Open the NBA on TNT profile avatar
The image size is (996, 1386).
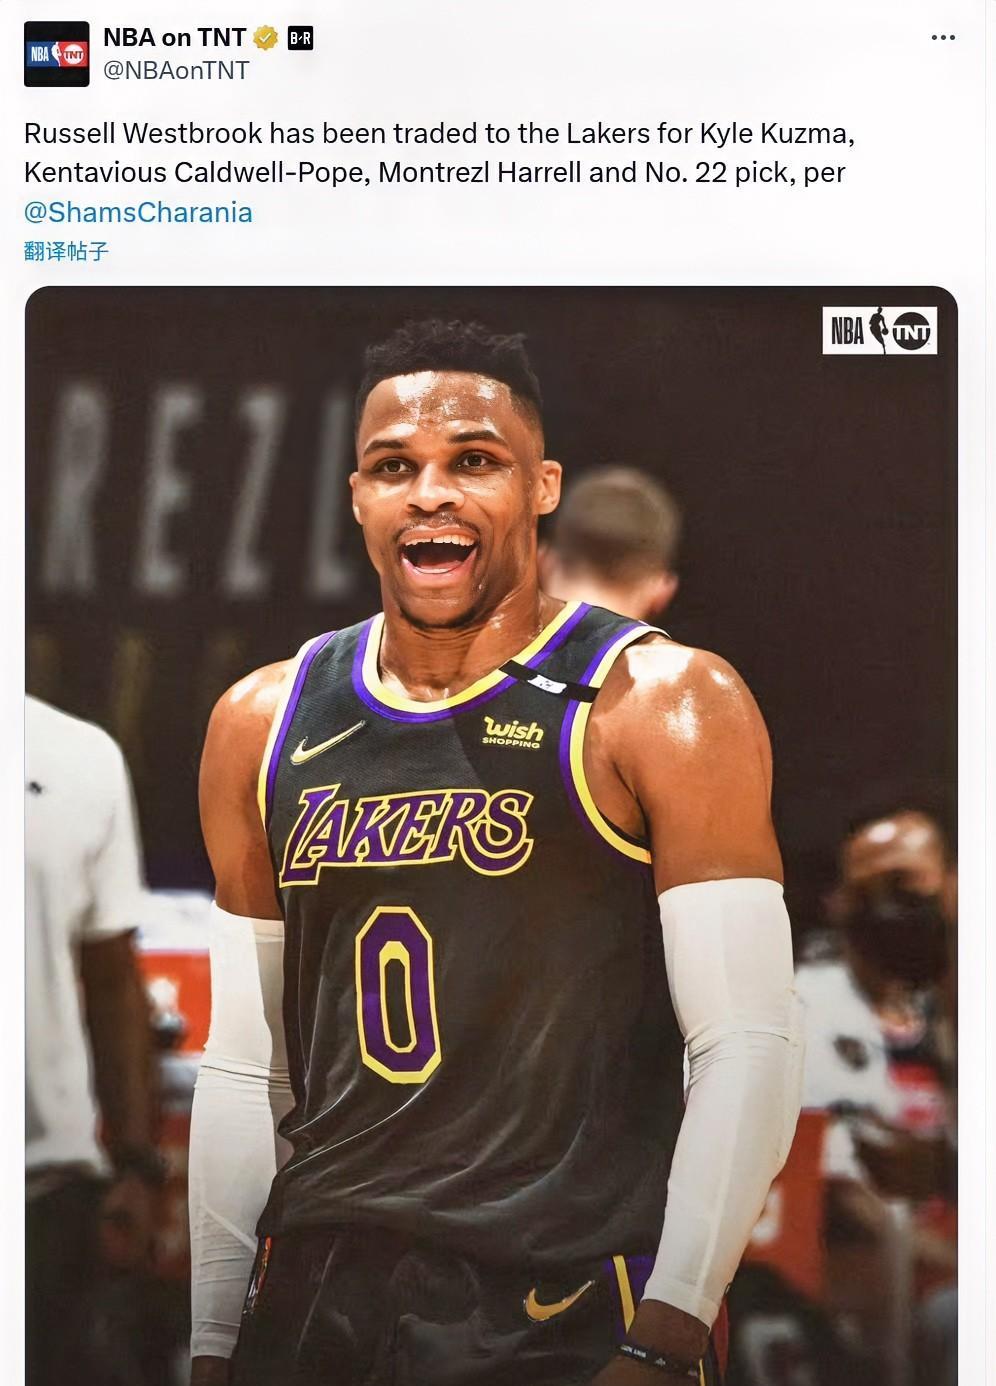tap(57, 54)
